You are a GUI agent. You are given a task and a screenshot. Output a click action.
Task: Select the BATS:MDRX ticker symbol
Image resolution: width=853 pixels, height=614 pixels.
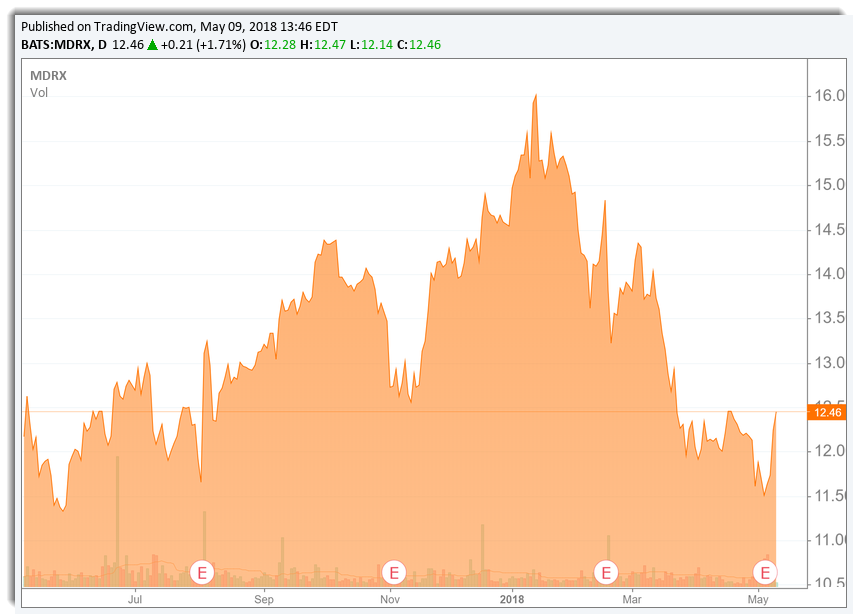click(x=55, y=44)
